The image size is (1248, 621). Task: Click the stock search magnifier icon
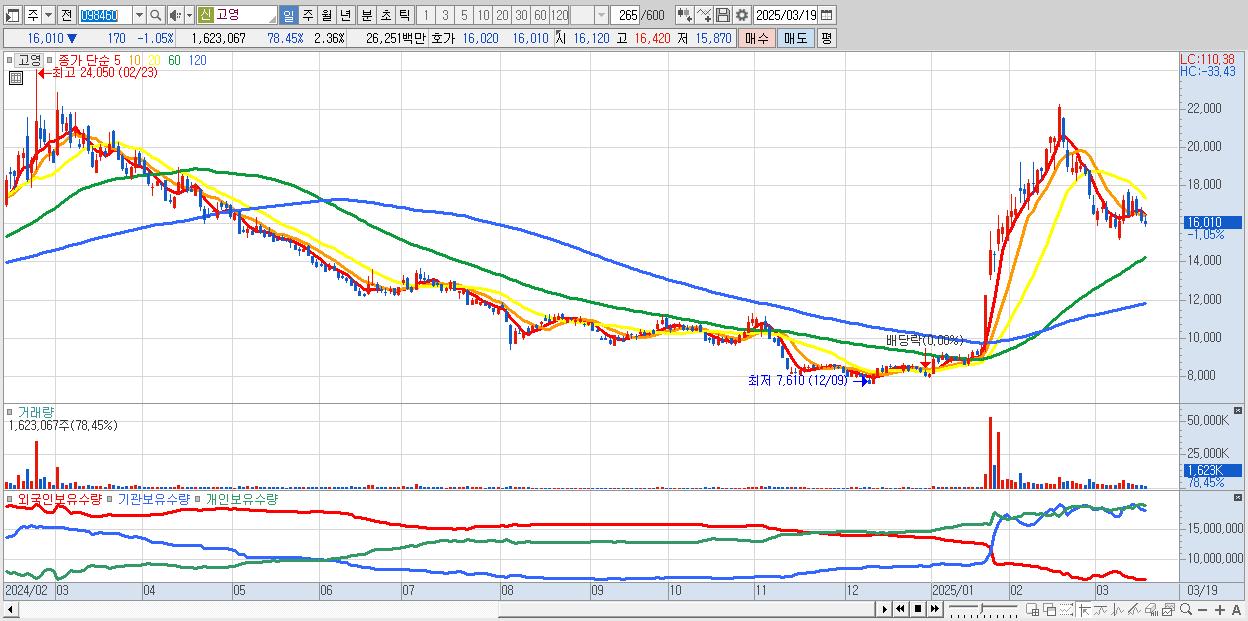tap(156, 15)
